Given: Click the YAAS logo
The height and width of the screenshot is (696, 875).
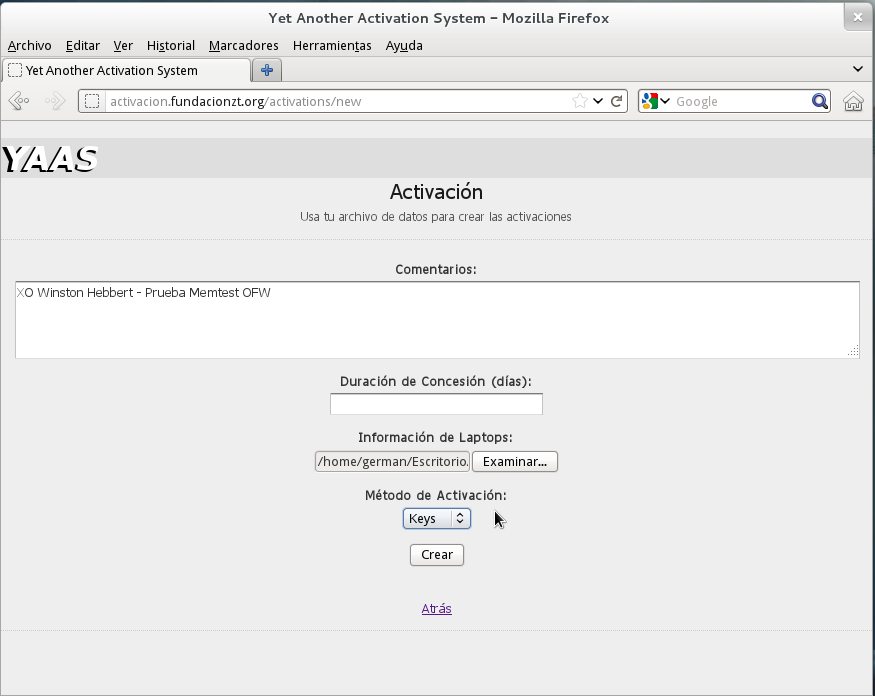Looking at the screenshot, I should coord(49,159).
